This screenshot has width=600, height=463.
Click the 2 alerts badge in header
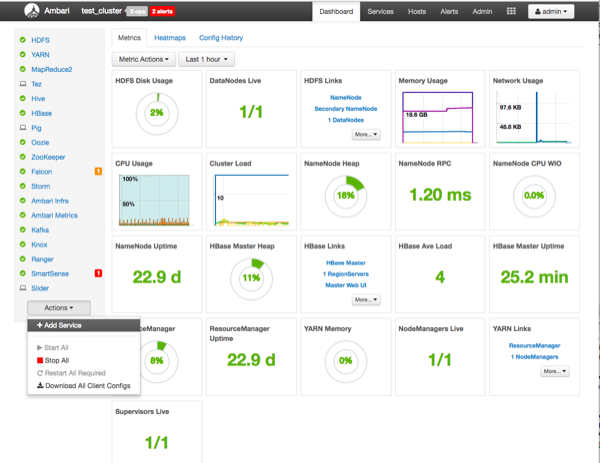[x=161, y=12]
